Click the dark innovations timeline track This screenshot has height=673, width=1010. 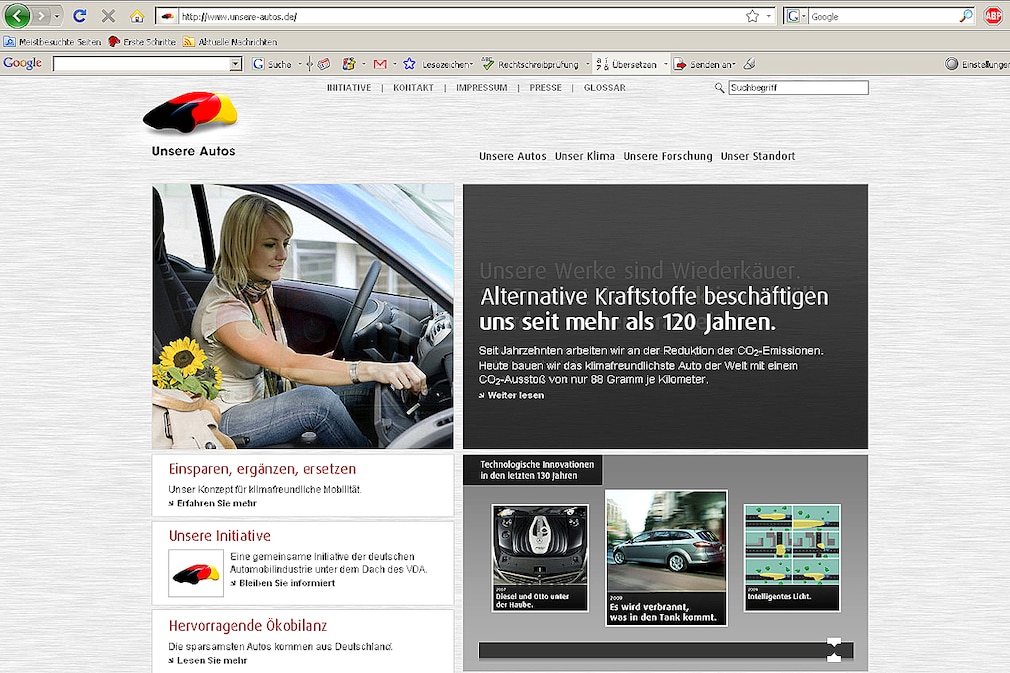click(665, 650)
